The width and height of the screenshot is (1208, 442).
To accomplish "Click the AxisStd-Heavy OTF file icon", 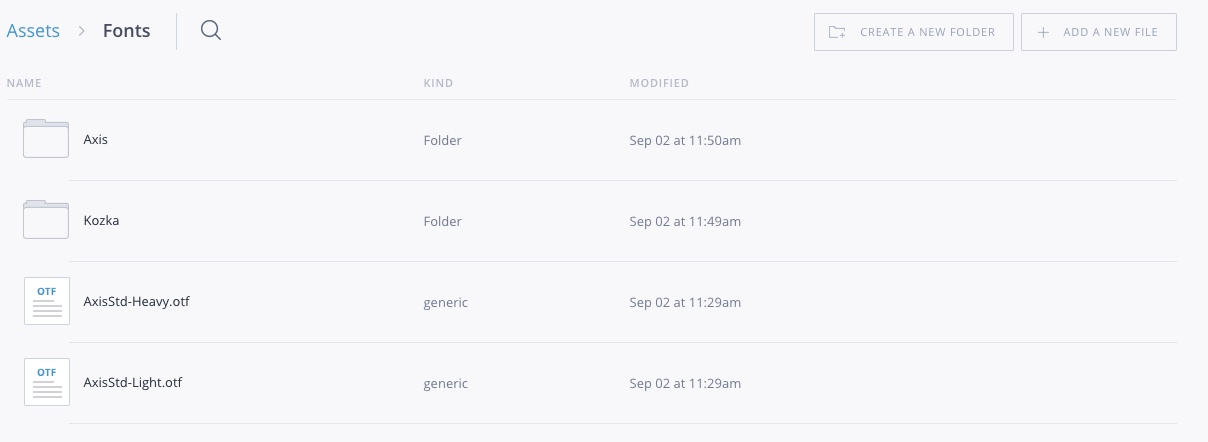I will click(47, 301).
